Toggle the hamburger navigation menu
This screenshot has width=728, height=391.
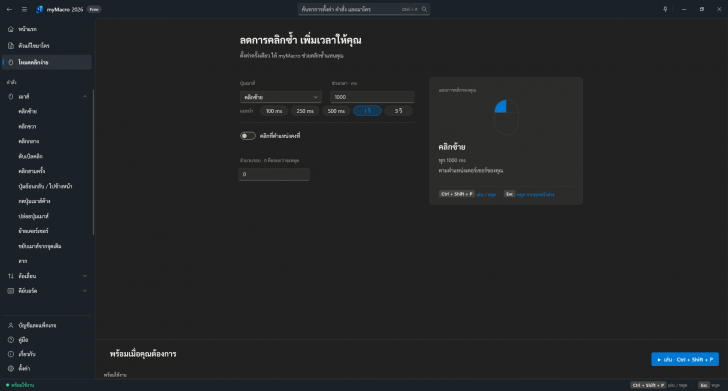24,9
